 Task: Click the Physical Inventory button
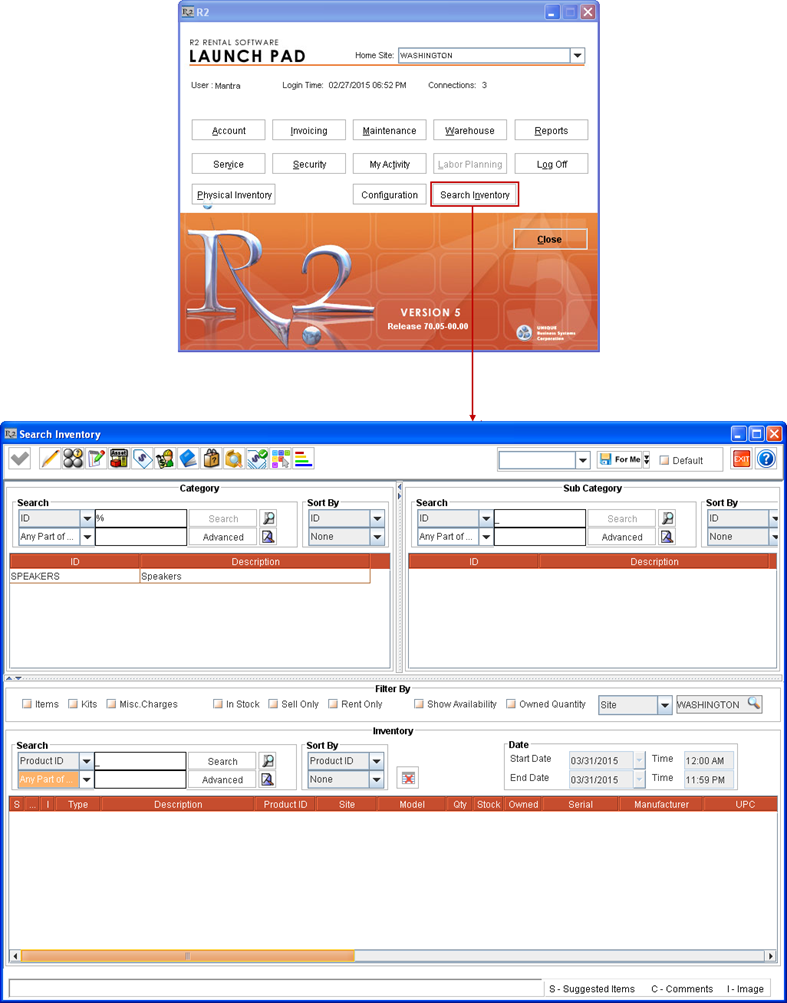[x=234, y=194]
